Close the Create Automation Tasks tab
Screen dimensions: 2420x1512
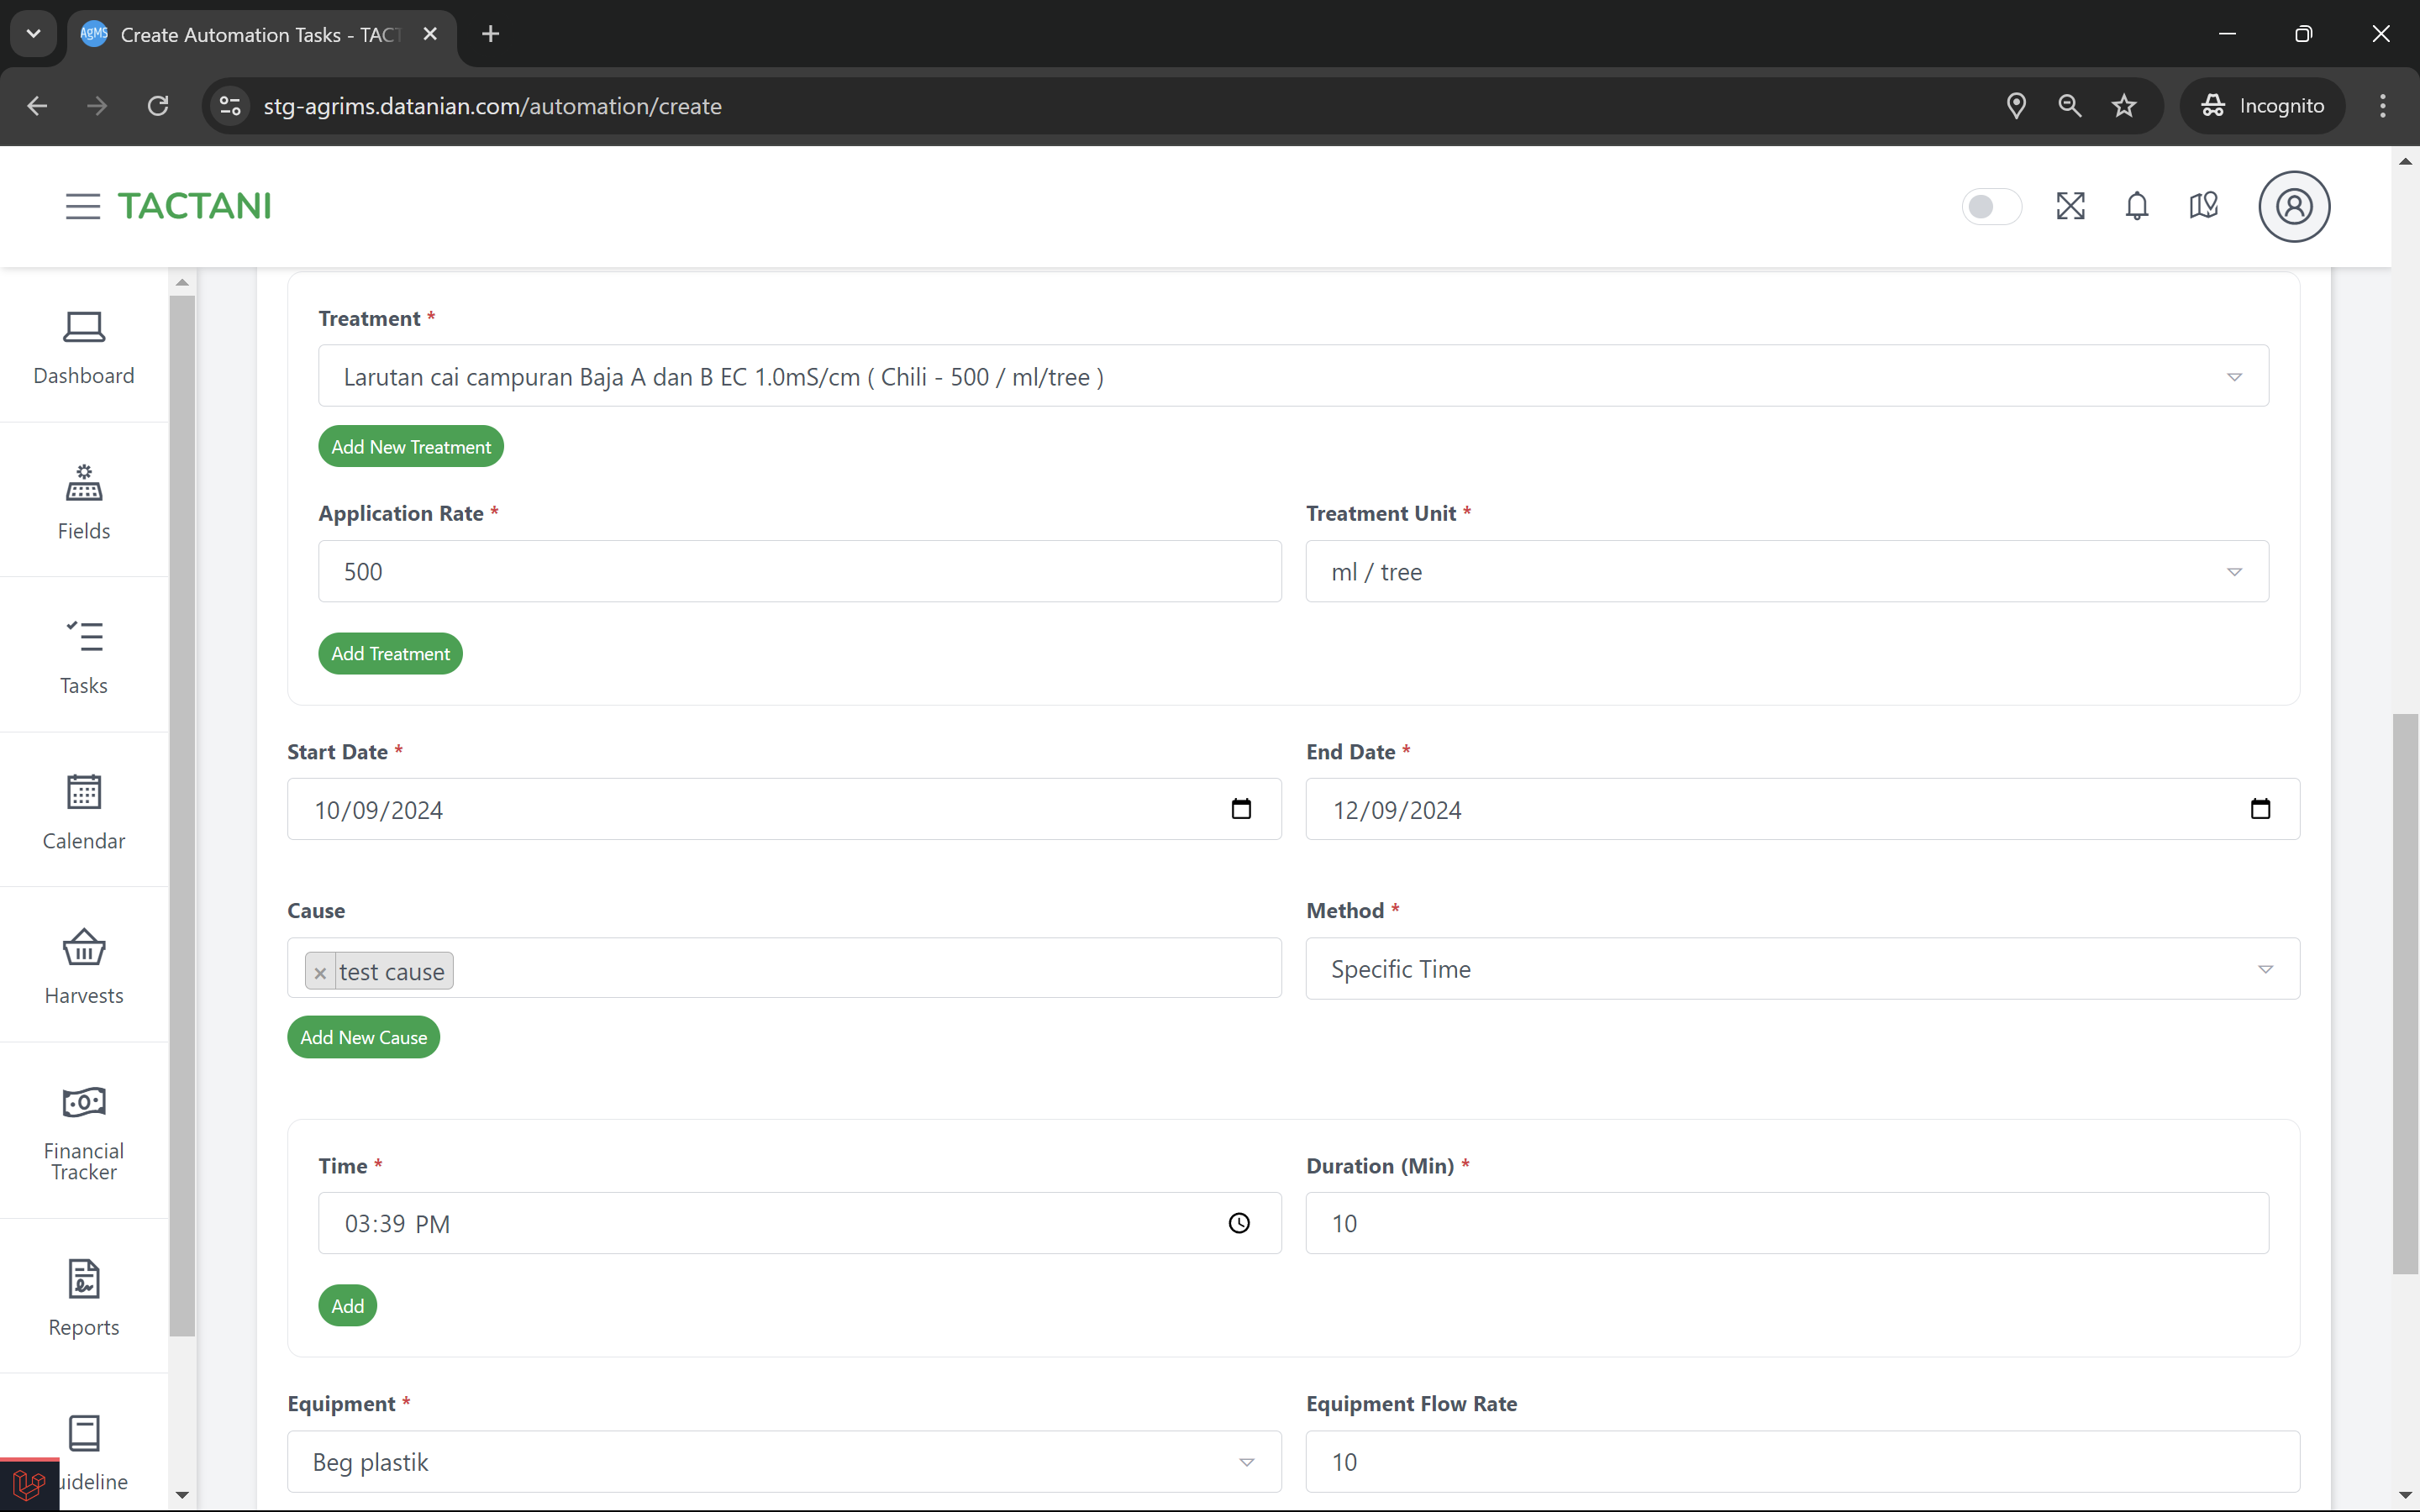pos(430,34)
